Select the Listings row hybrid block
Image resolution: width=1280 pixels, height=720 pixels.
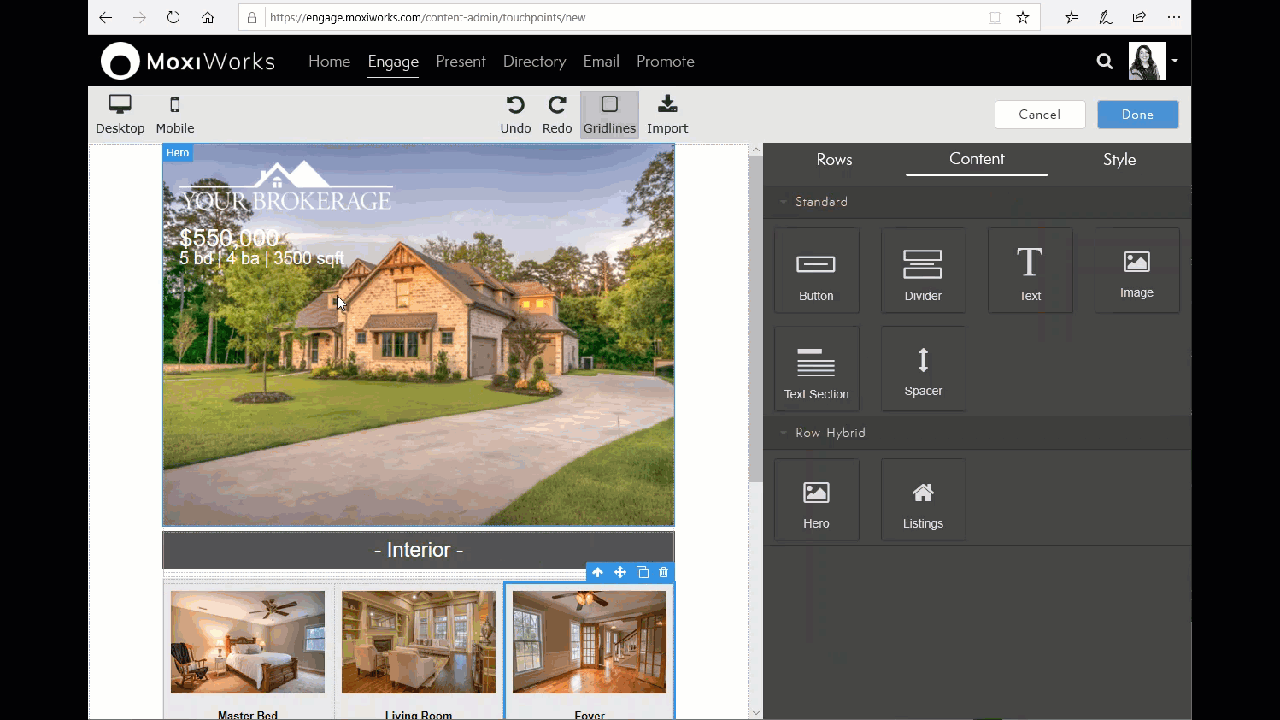922,500
